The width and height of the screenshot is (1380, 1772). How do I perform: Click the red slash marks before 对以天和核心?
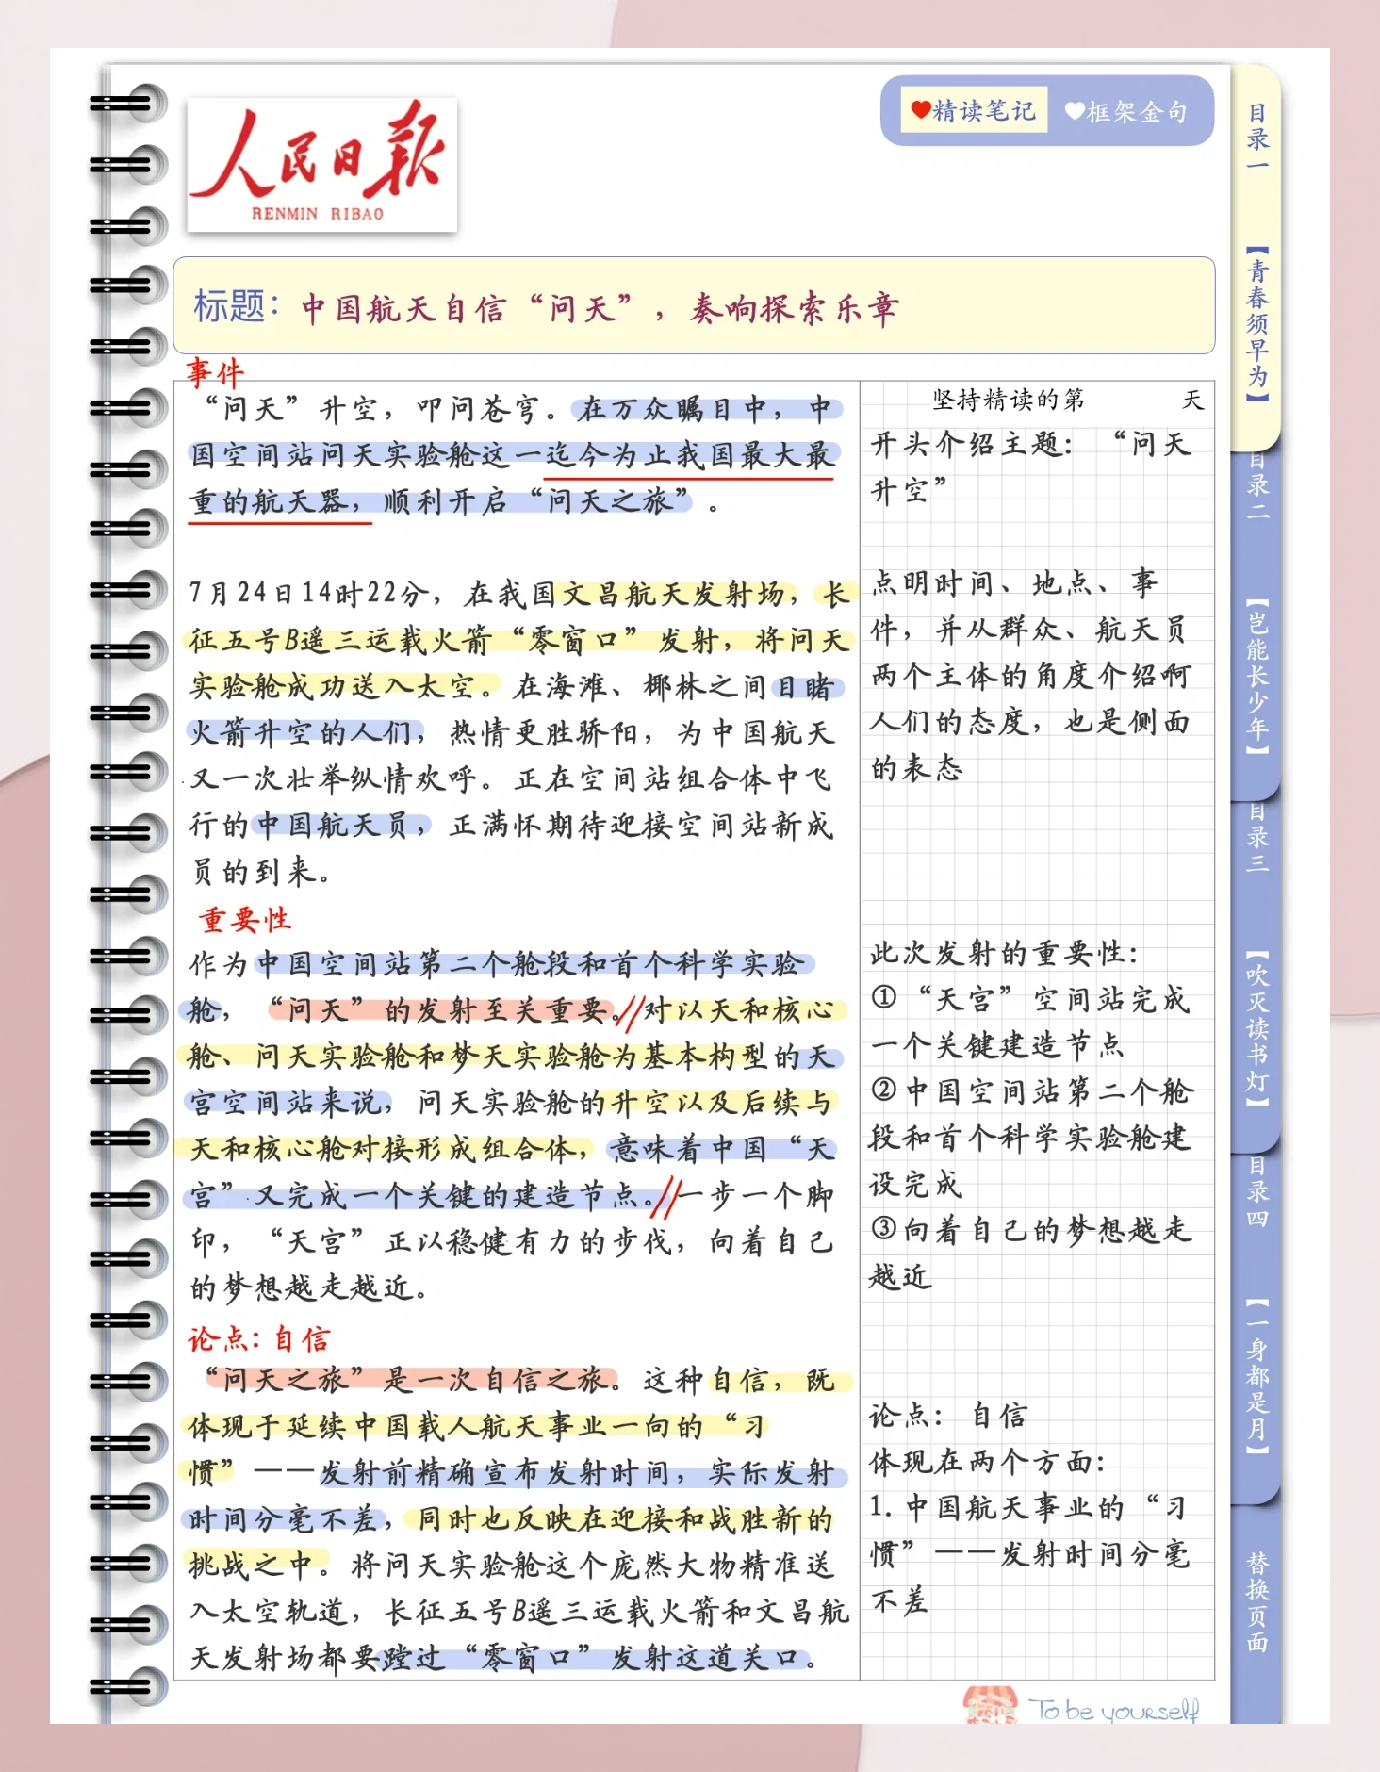coord(629,1012)
